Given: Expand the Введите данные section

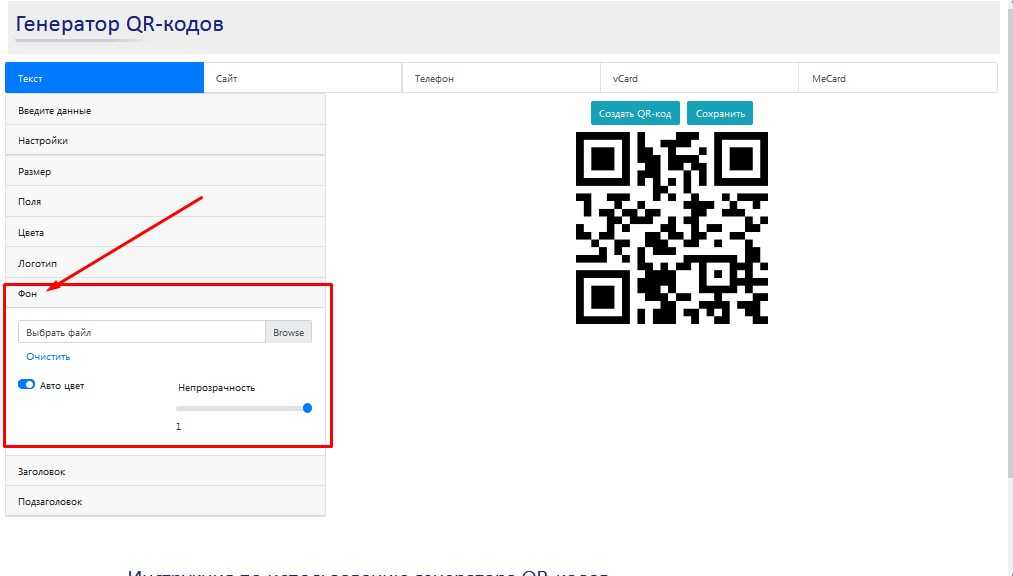Looking at the screenshot, I should [x=165, y=110].
